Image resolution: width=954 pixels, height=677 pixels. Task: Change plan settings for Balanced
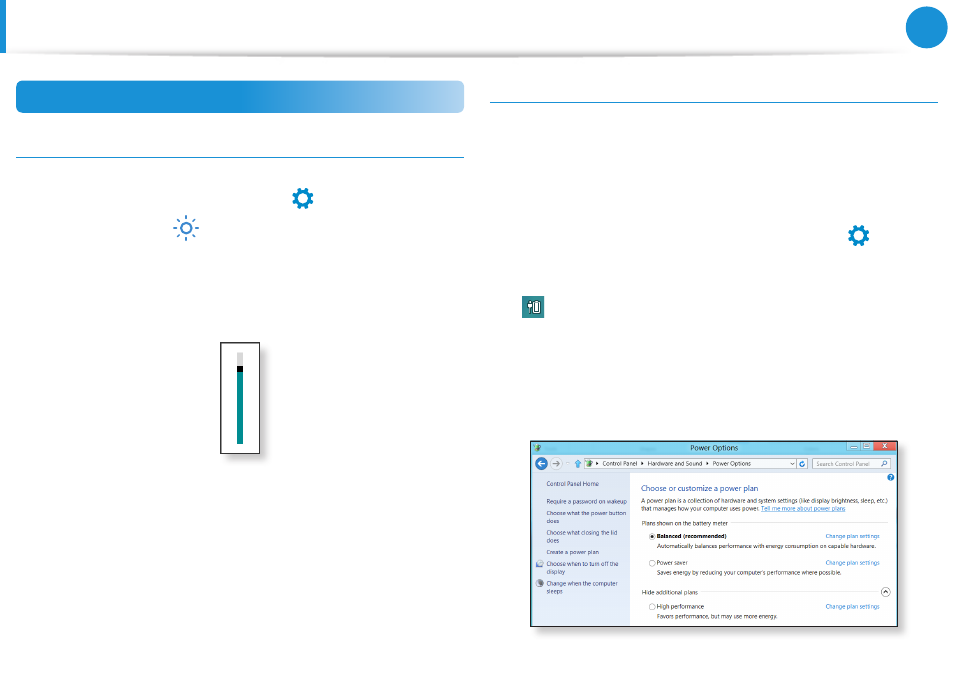[x=852, y=536]
